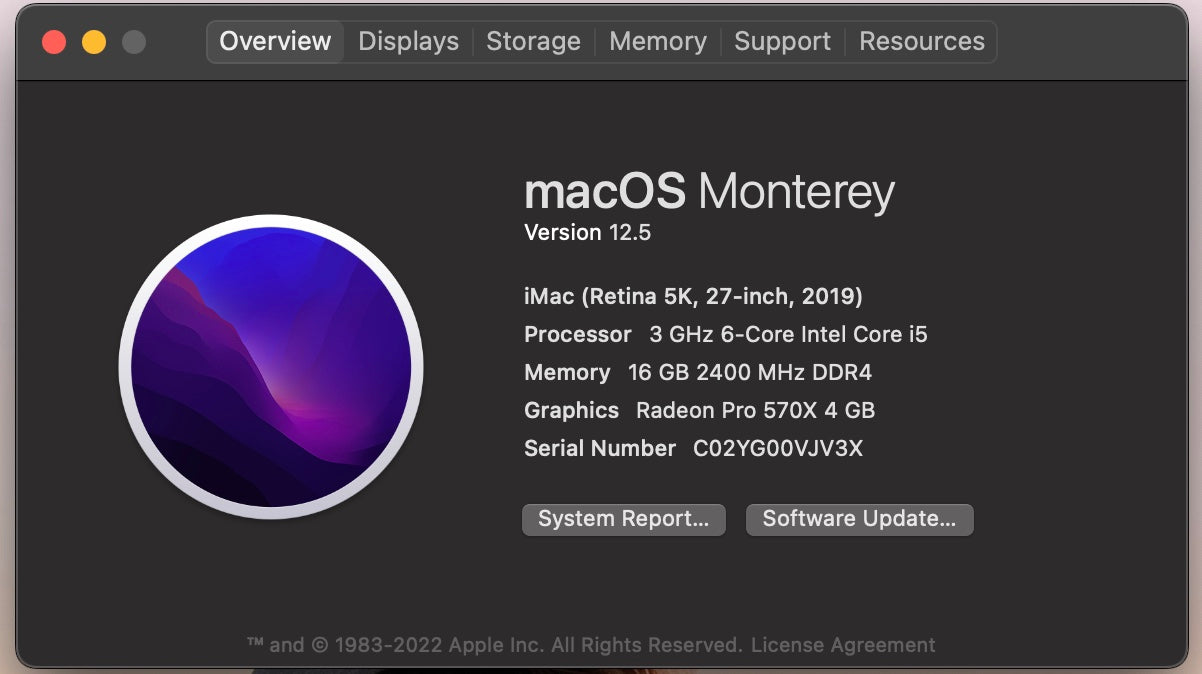
Task: Click the Version 12.5 text
Action: click(587, 232)
